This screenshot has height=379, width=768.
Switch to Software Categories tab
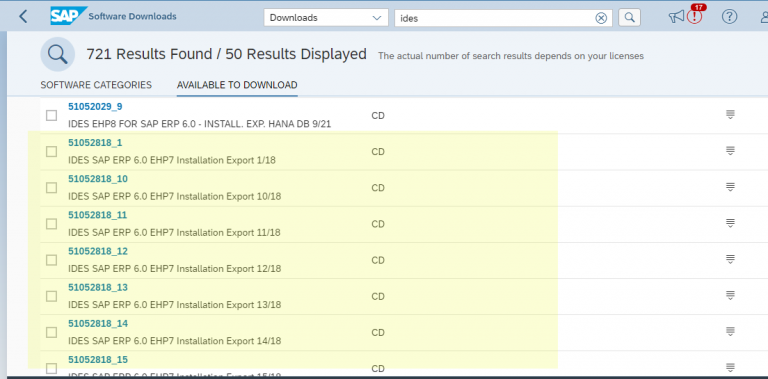click(96, 85)
